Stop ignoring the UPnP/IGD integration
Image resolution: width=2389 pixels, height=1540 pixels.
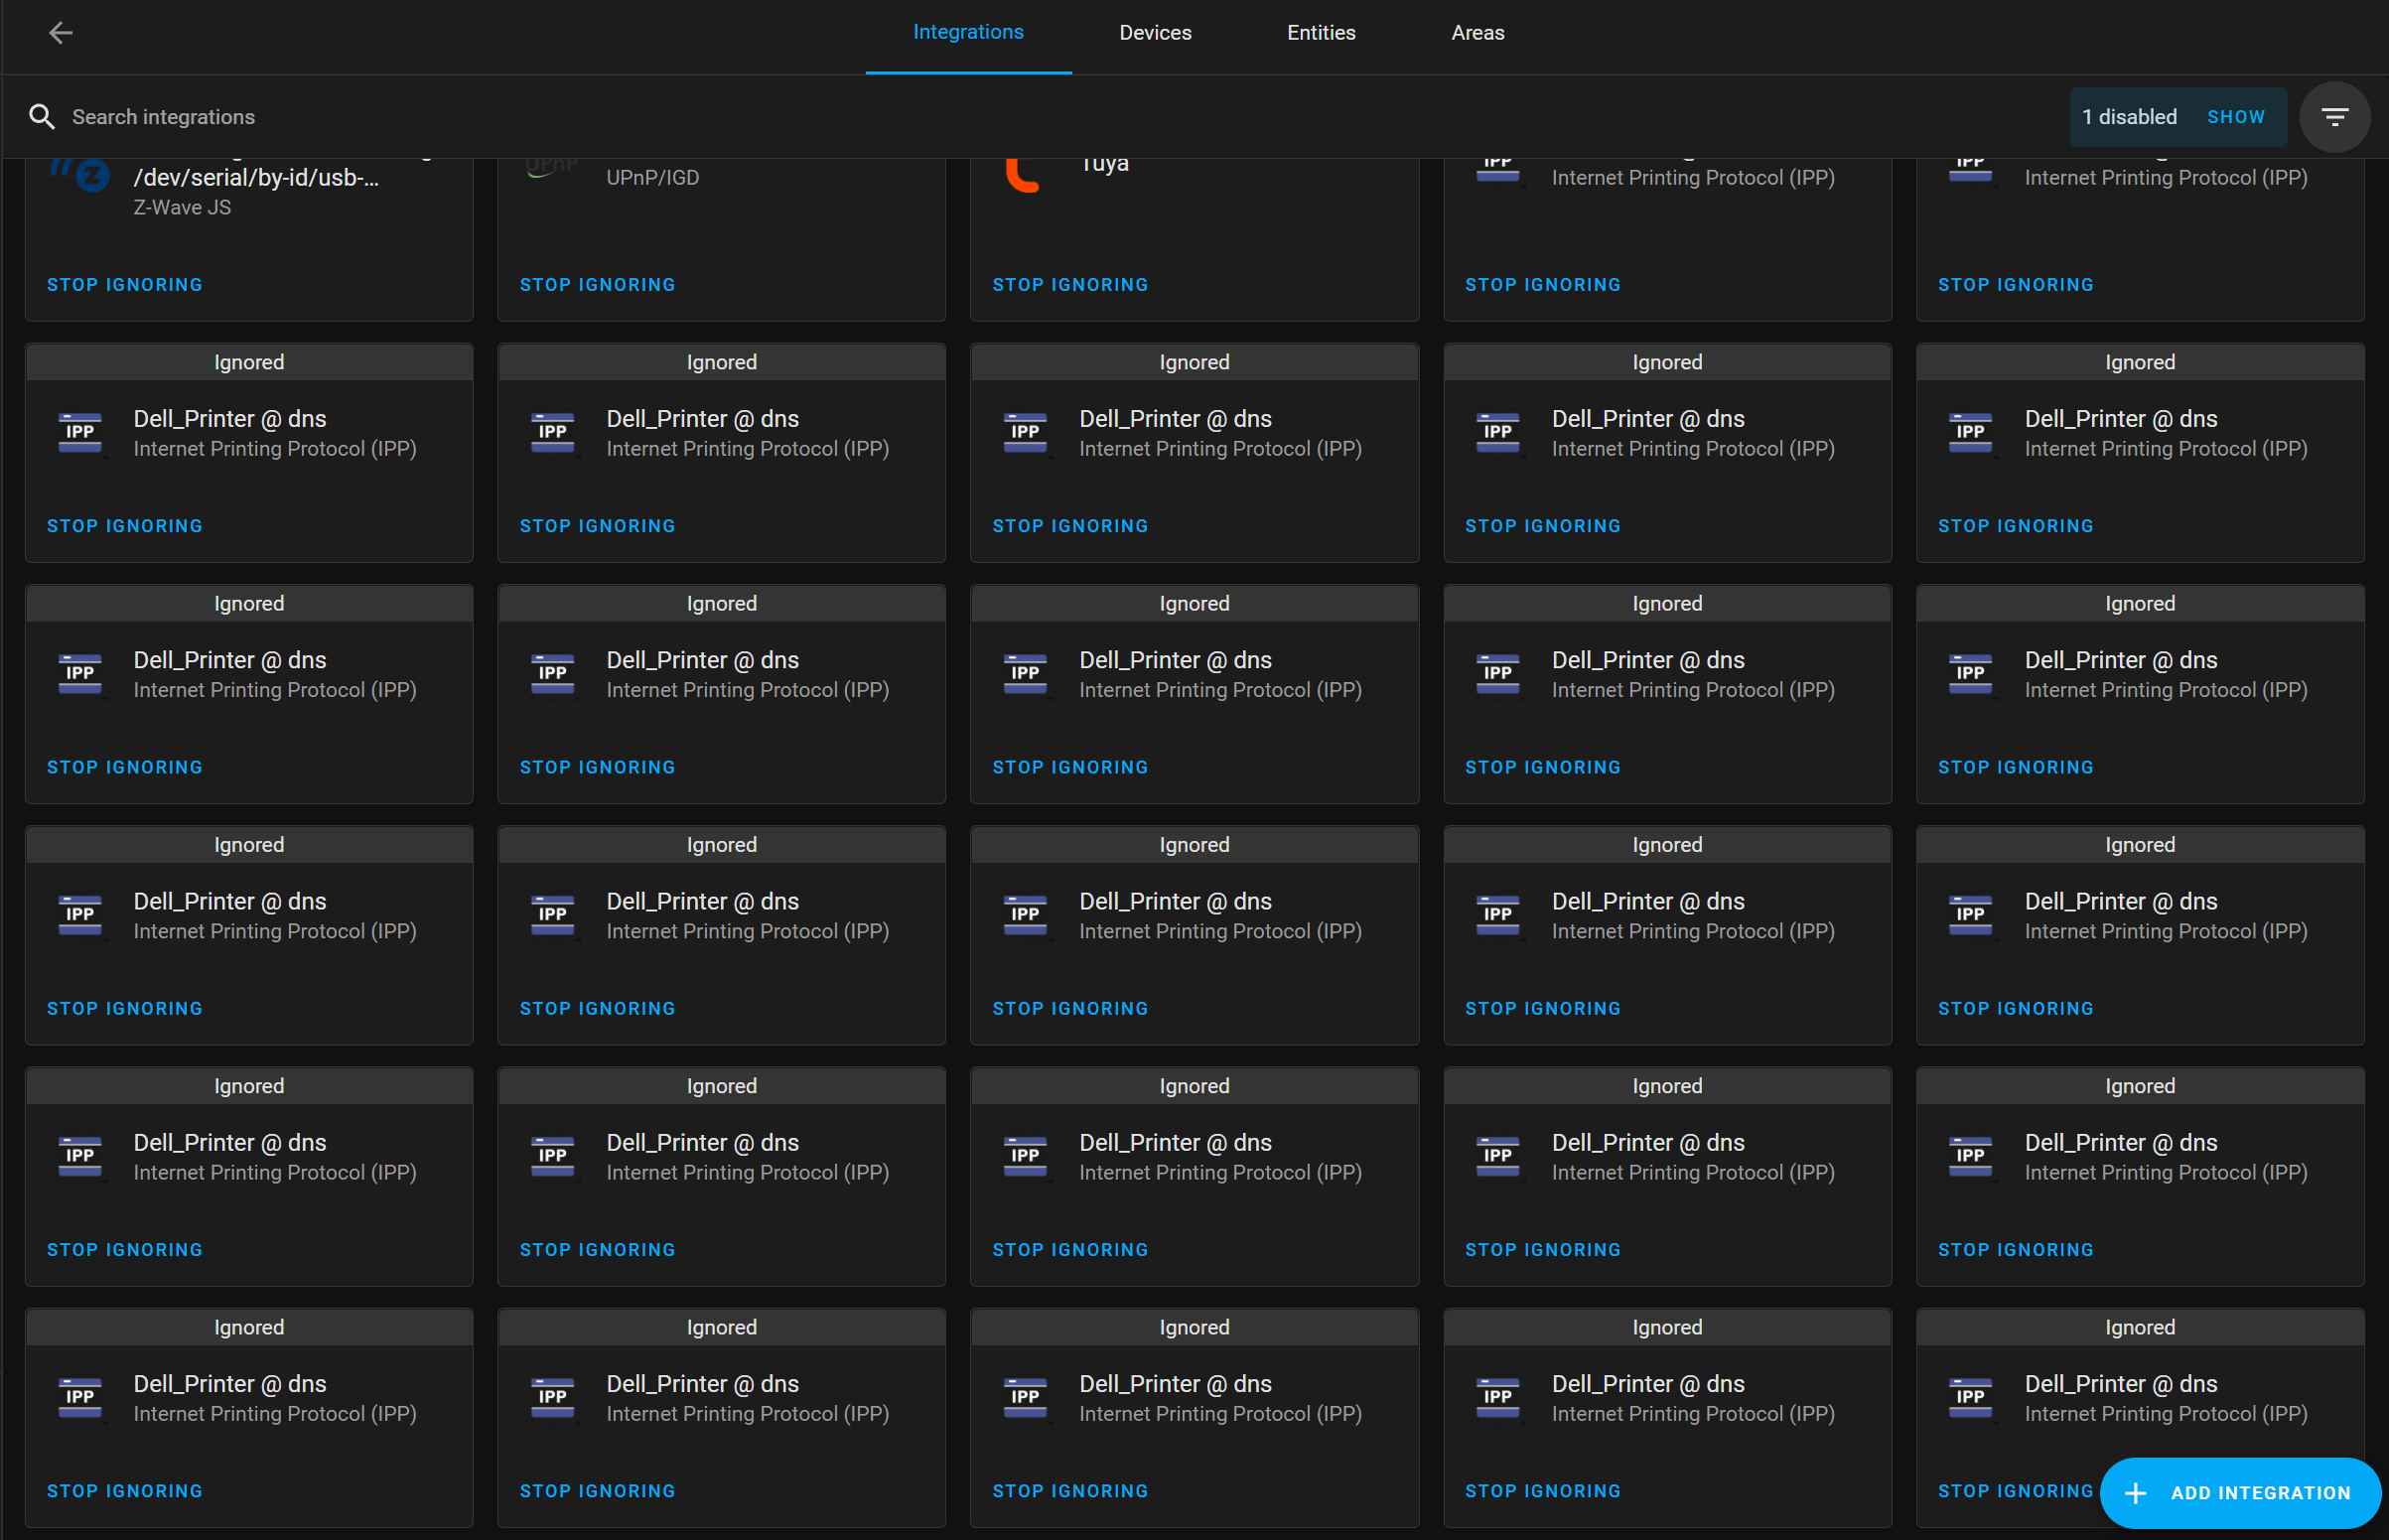[597, 284]
